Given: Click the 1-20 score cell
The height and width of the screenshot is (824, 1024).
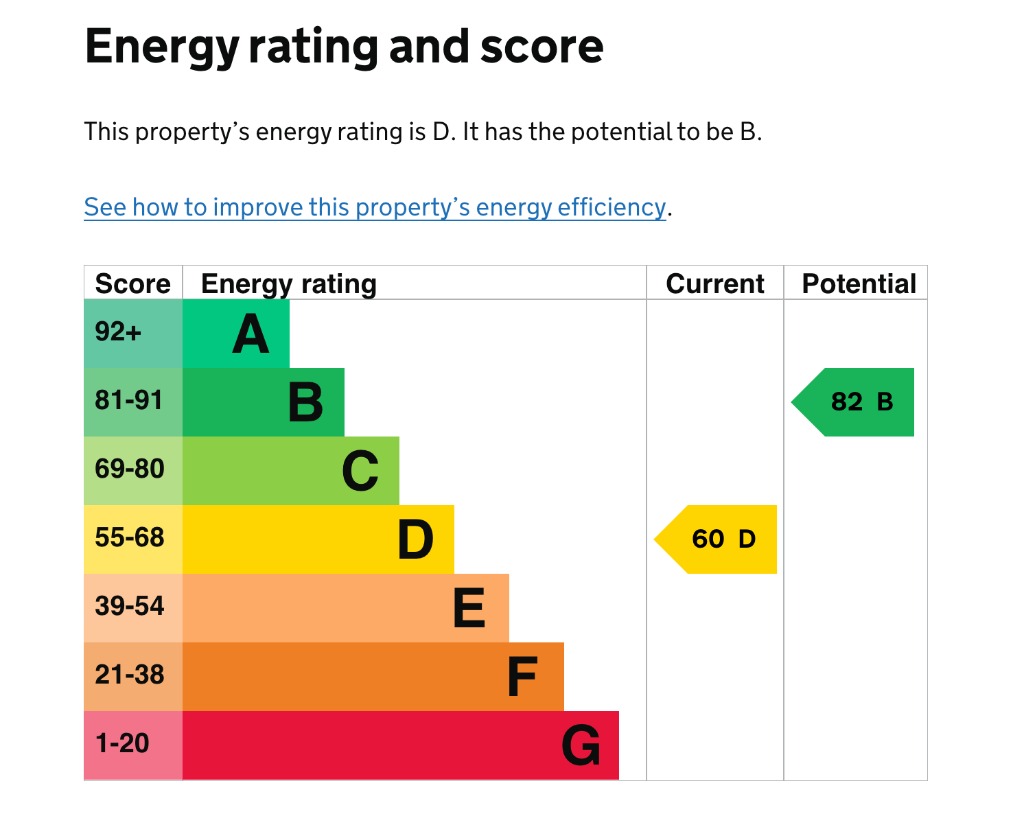Looking at the screenshot, I should [133, 745].
